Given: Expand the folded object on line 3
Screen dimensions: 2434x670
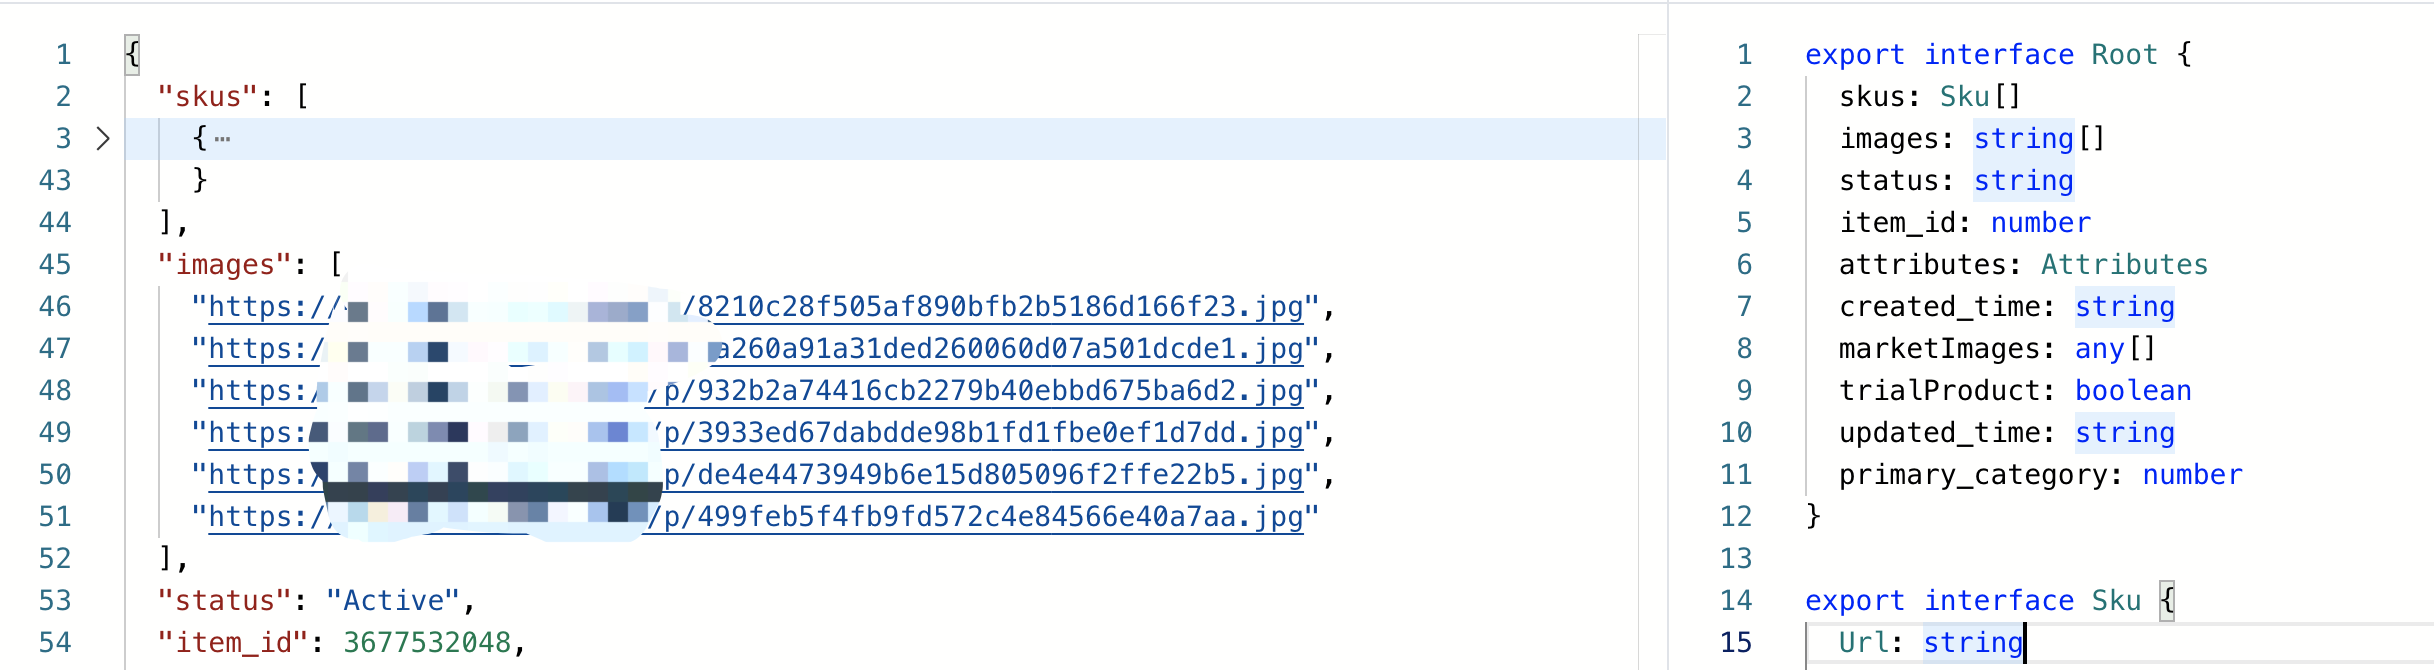Looking at the screenshot, I should tap(102, 138).
